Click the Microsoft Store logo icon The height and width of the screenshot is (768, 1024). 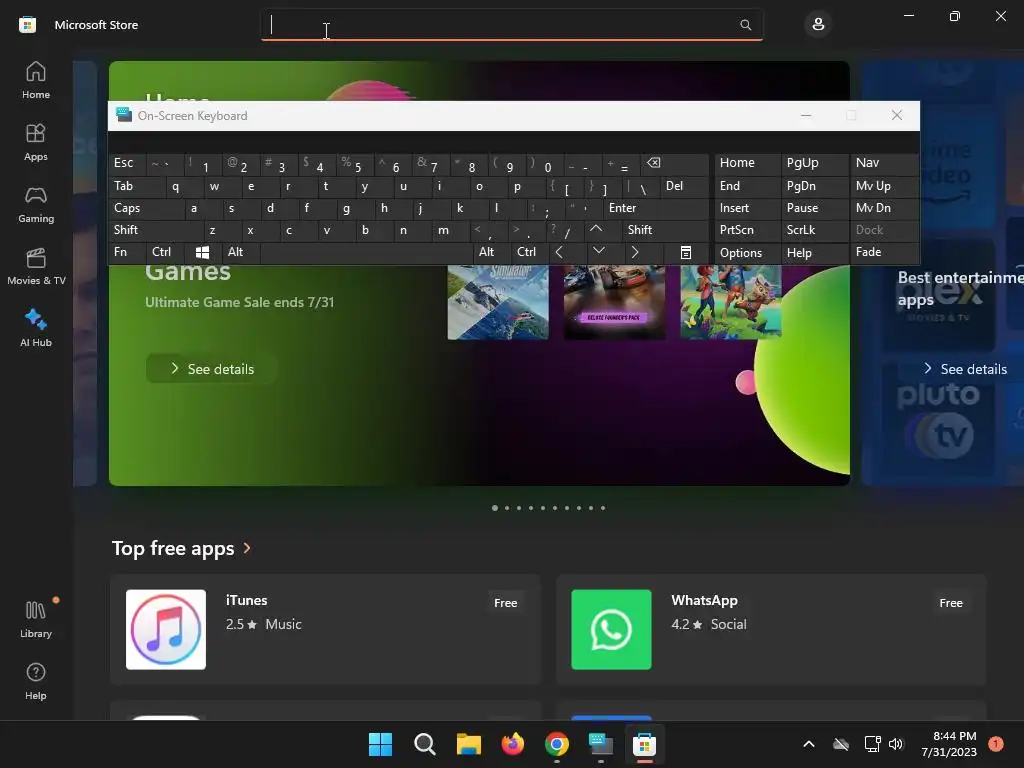coord(27,25)
